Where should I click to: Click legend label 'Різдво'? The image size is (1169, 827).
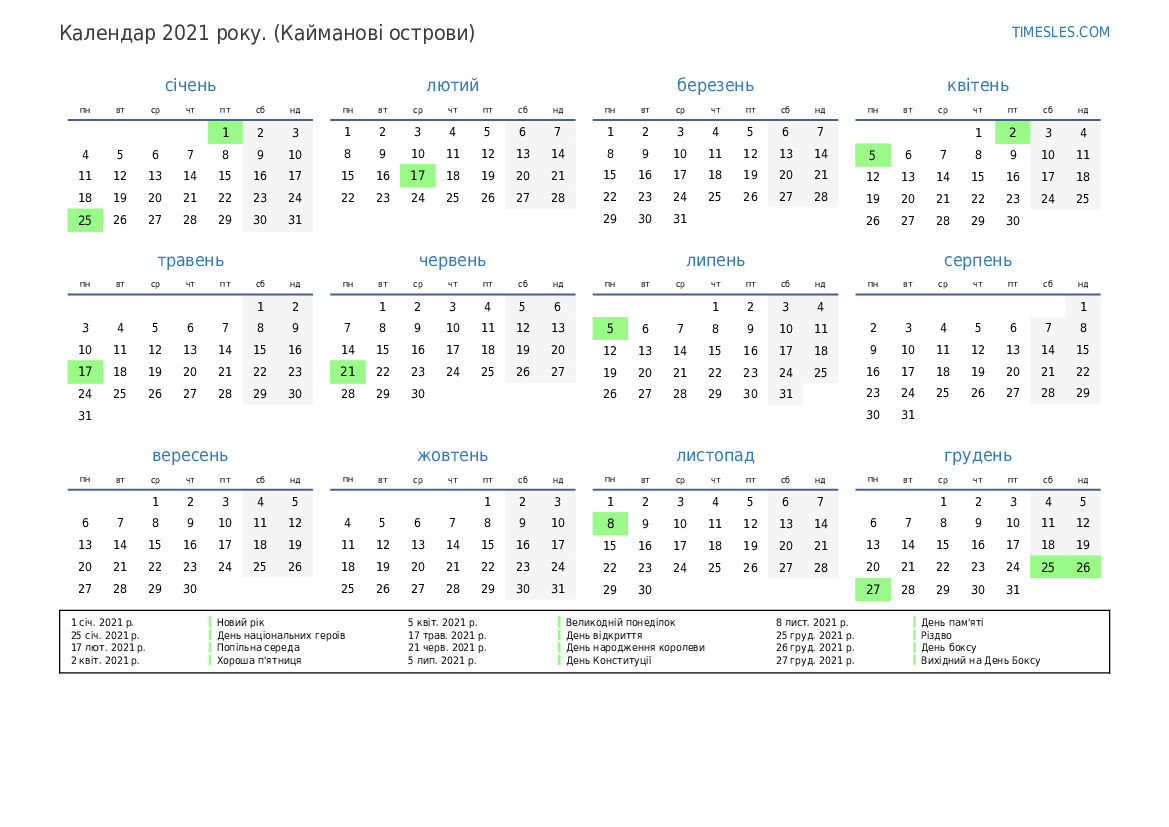pos(936,635)
